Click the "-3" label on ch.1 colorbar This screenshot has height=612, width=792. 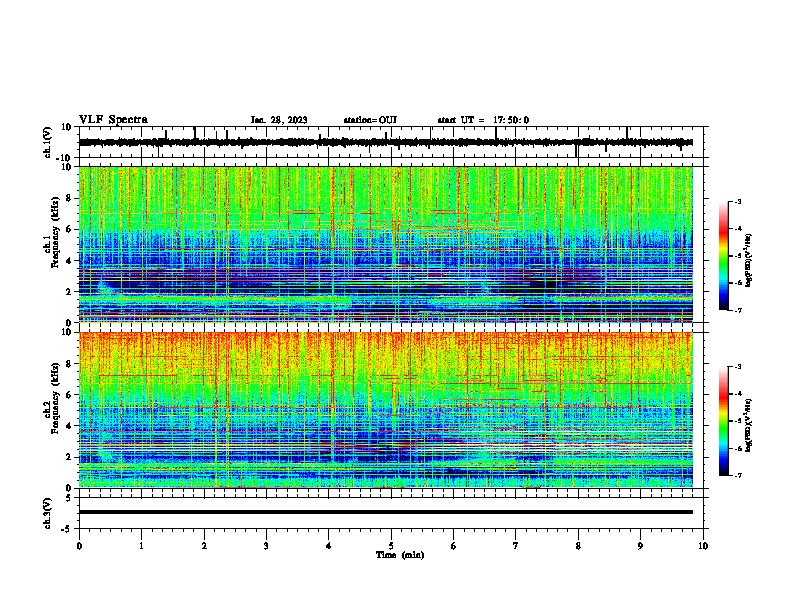737,202
